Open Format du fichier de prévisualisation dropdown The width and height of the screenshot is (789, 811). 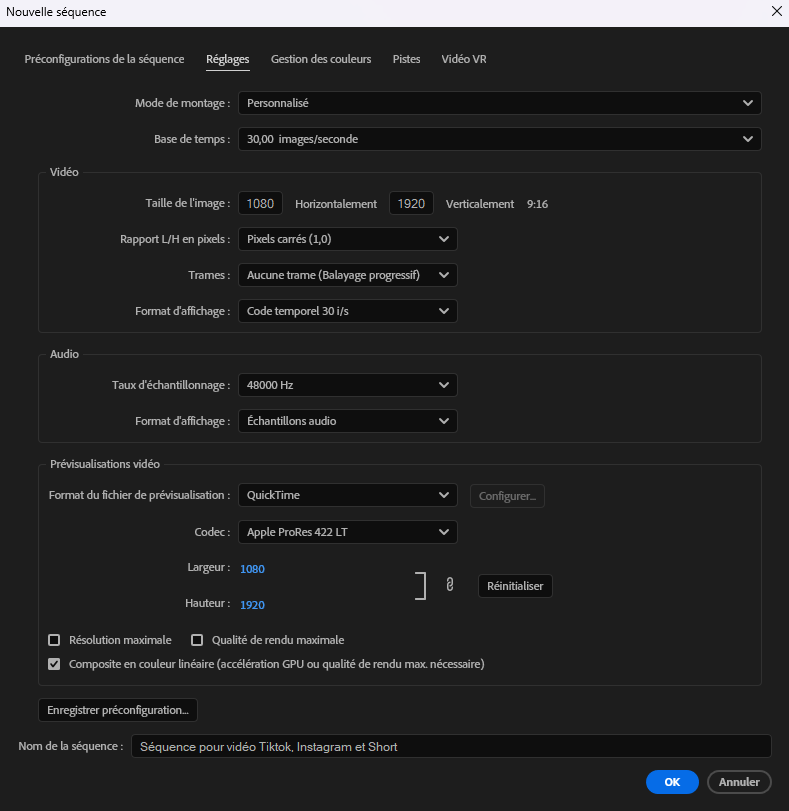point(348,495)
